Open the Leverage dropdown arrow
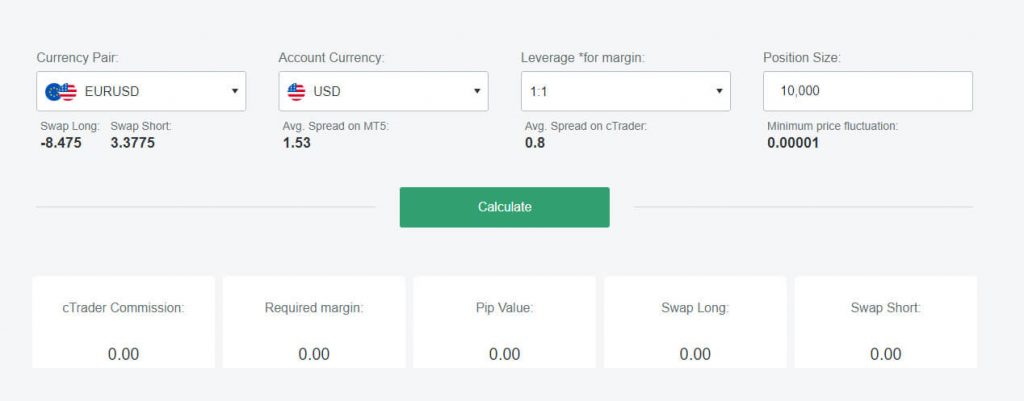The width and height of the screenshot is (1024, 401). click(x=719, y=91)
